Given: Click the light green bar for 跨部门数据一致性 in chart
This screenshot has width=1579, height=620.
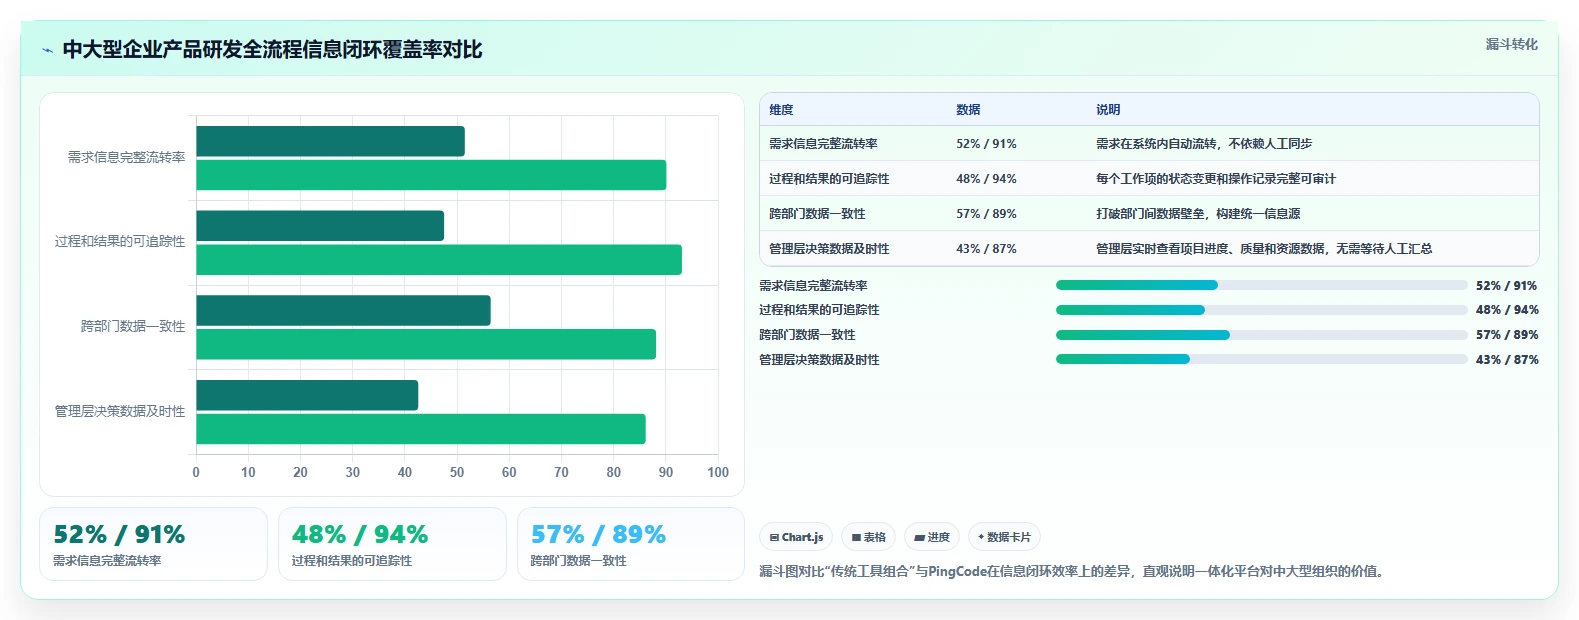Looking at the screenshot, I should (x=426, y=344).
